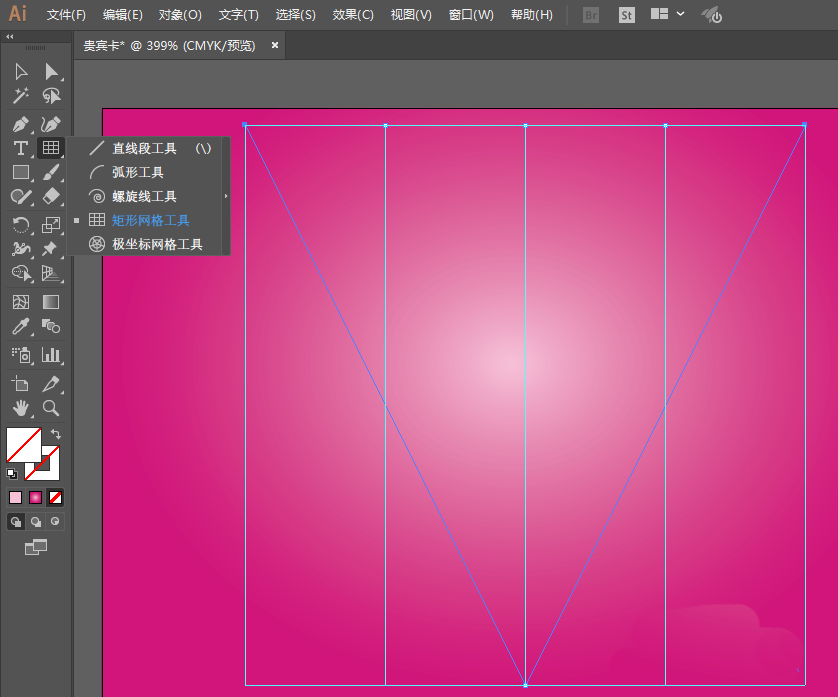The height and width of the screenshot is (697, 838).
Task: Tear off flyout via side arrow
Action: (x=226, y=196)
